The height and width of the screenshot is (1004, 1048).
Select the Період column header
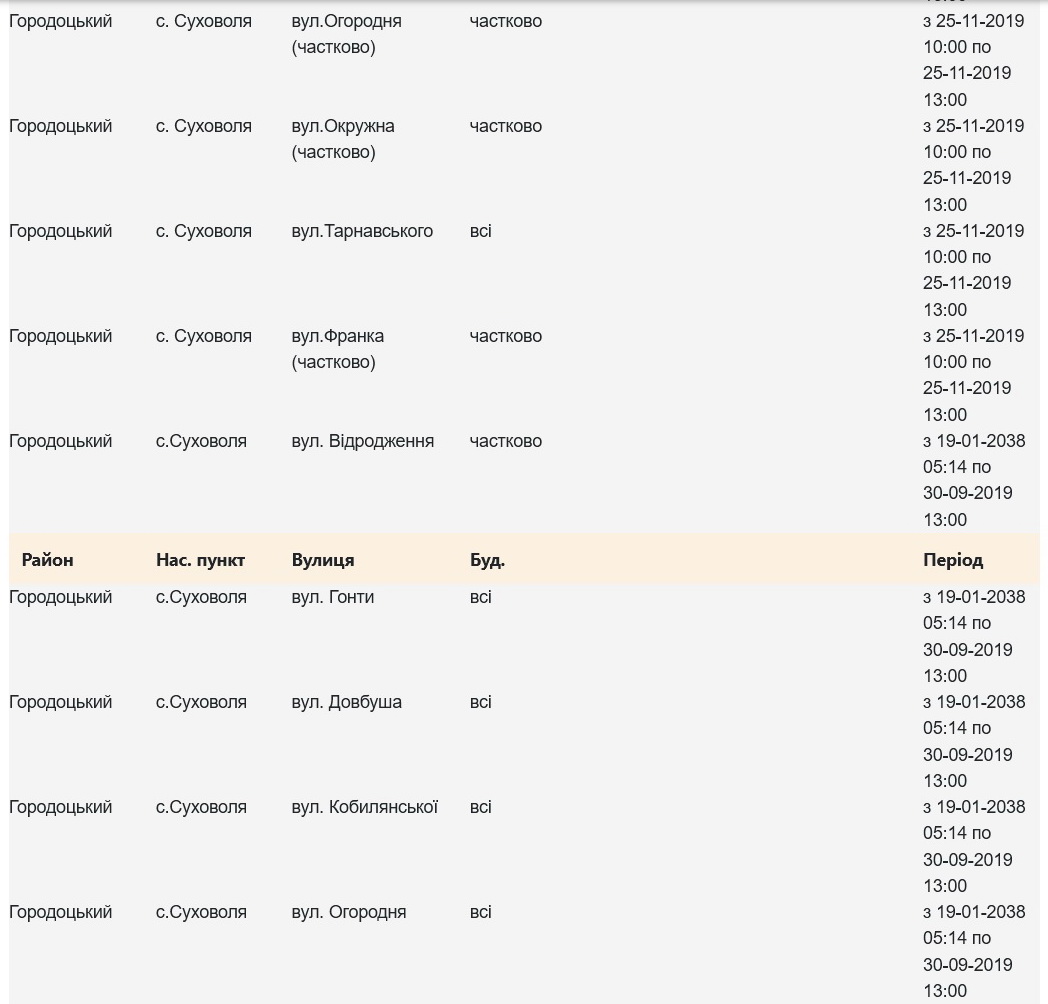pyautogui.click(x=952, y=560)
